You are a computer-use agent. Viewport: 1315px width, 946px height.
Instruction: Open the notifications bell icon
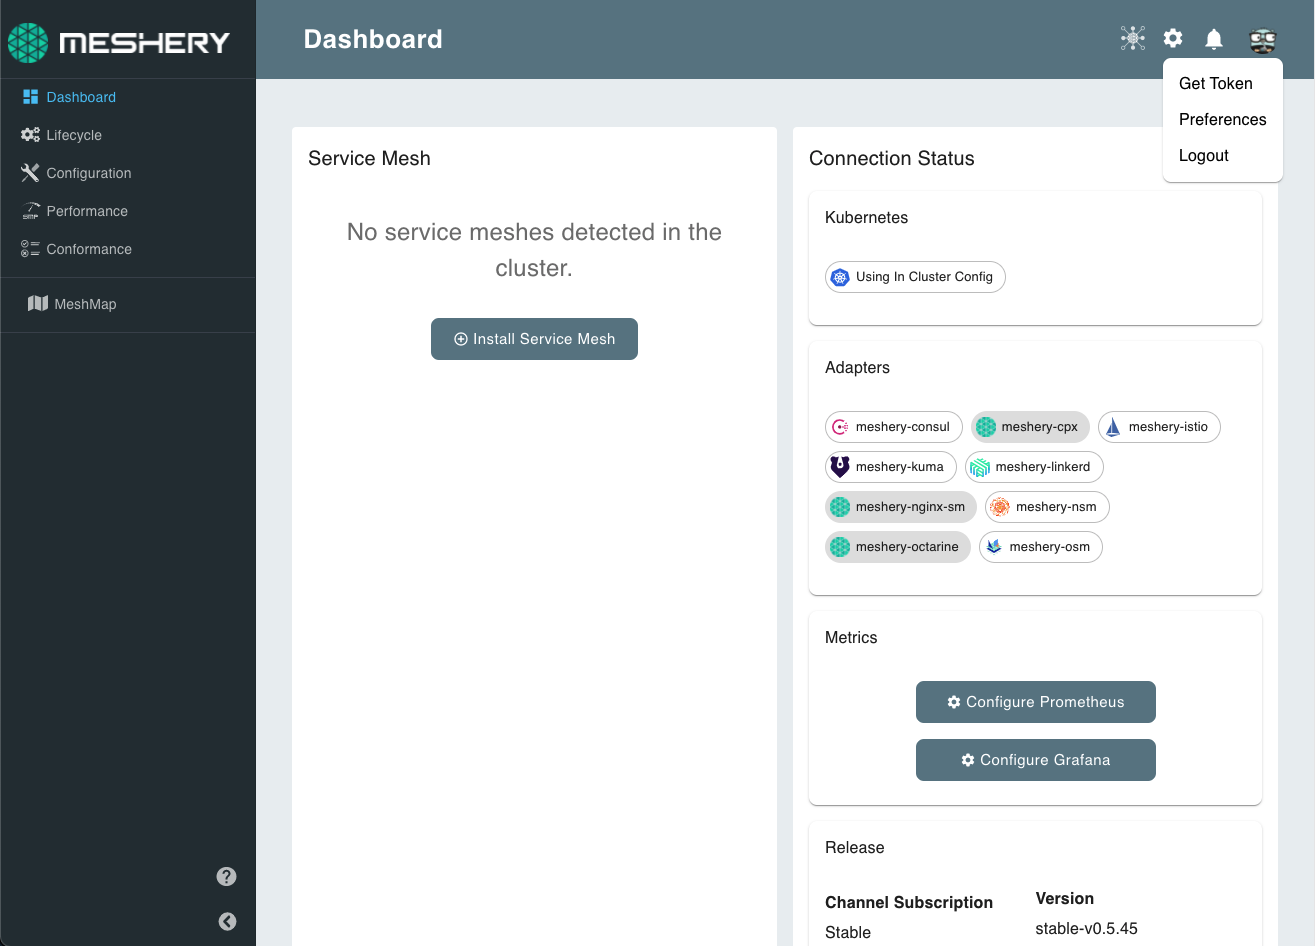[x=1213, y=39]
